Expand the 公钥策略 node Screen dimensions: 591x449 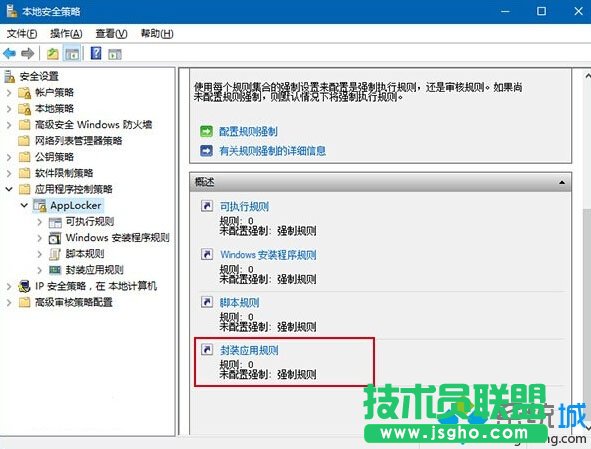click(9, 157)
